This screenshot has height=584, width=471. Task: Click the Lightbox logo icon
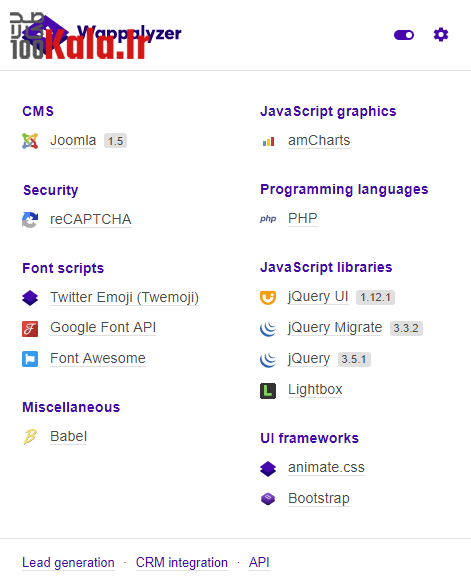[x=268, y=391]
